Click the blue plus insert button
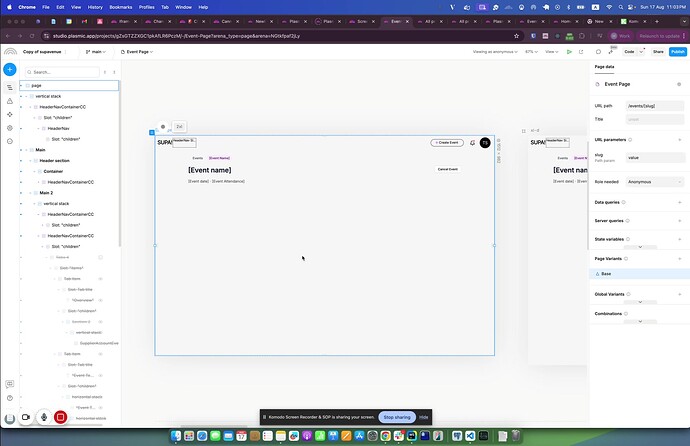Screen dimensions: 690x446 point(9,69)
